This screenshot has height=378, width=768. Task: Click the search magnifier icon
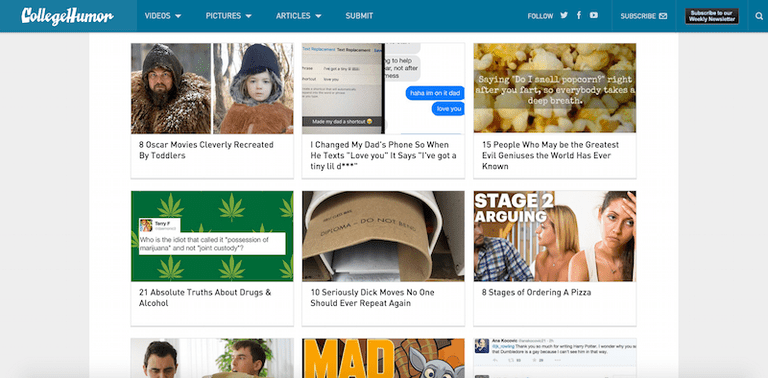tap(759, 16)
